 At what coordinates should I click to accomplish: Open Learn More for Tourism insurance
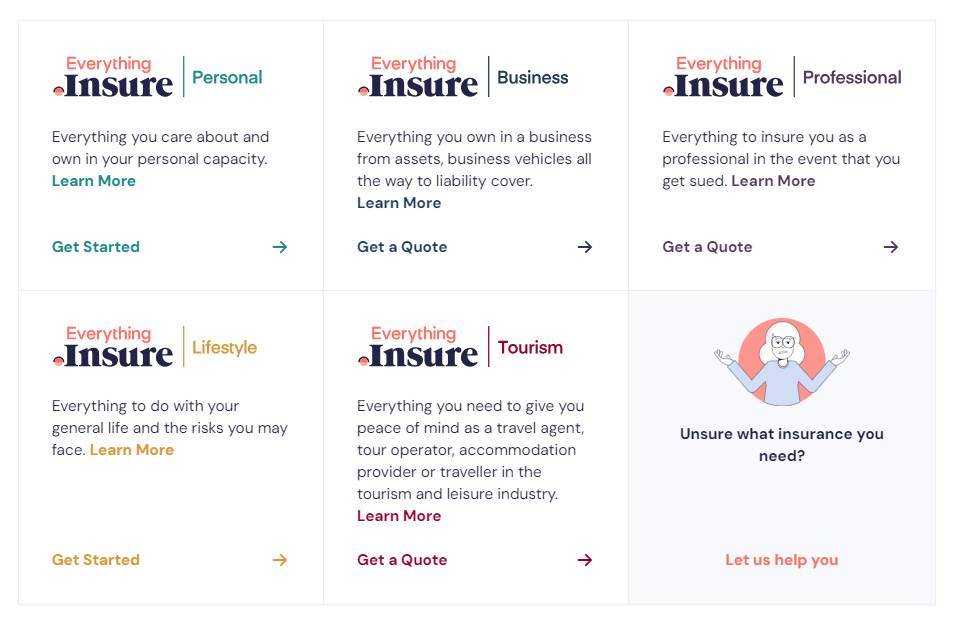(399, 516)
